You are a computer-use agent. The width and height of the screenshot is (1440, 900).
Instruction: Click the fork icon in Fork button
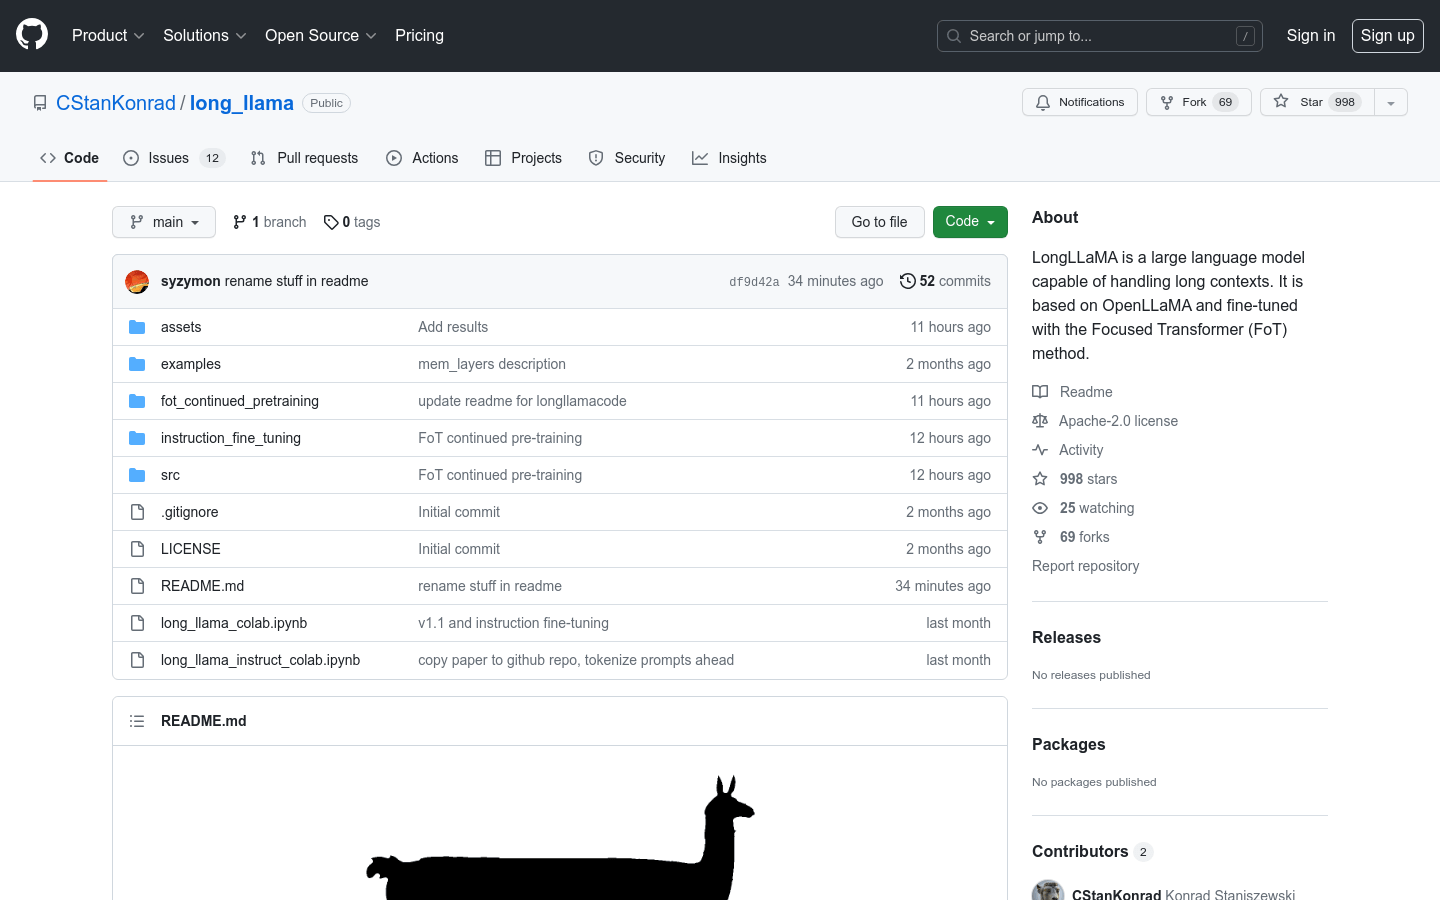click(1167, 102)
